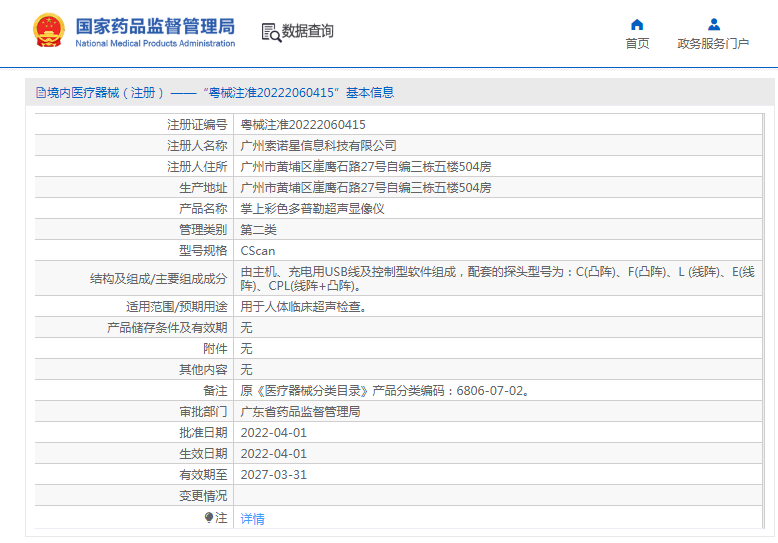Click 广东省药品监督管理局 value
Image resolution: width=778 pixels, height=543 pixels.
pos(300,411)
